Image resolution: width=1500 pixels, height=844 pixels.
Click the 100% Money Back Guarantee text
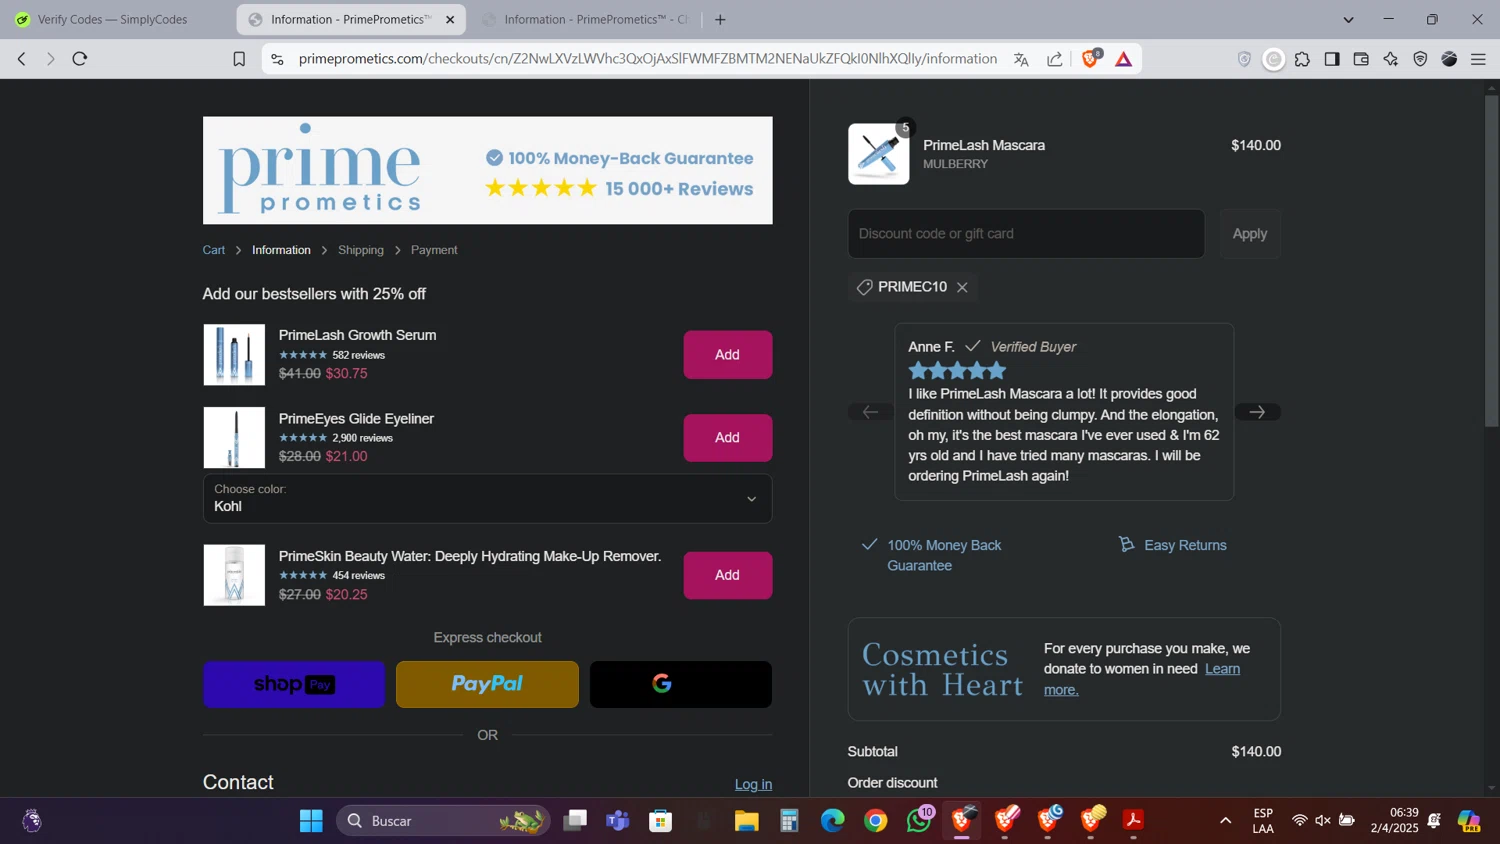pos(944,555)
